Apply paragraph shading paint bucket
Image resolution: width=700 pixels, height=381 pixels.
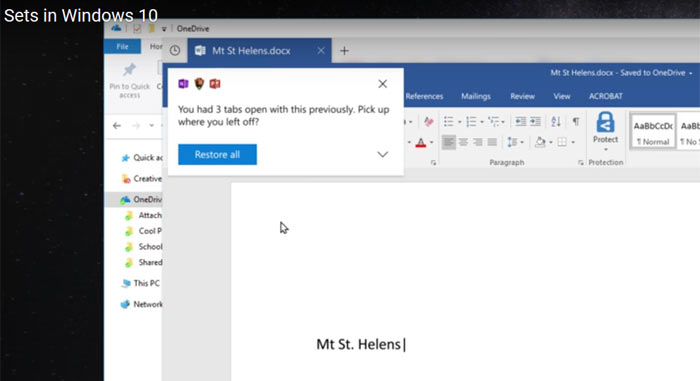click(x=540, y=142)
